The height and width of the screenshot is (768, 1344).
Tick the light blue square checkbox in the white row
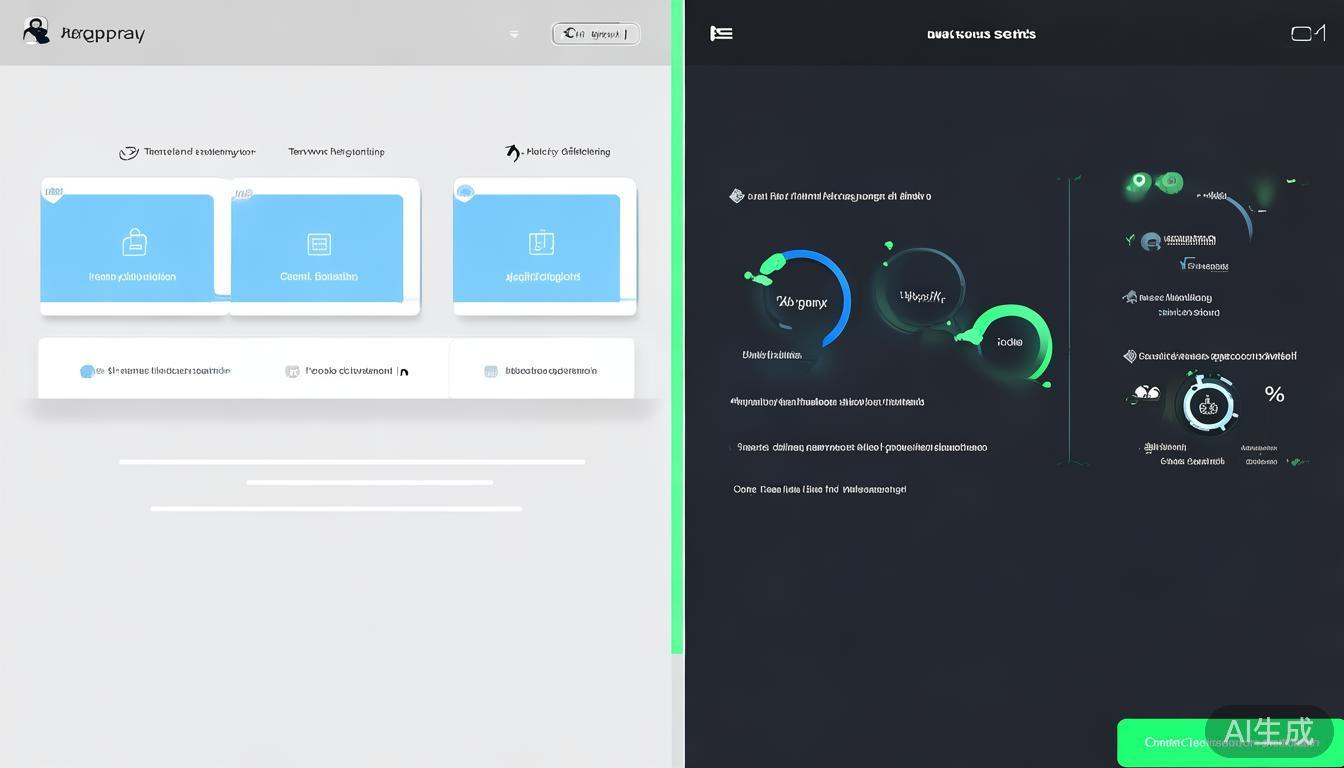coord(491,371)
